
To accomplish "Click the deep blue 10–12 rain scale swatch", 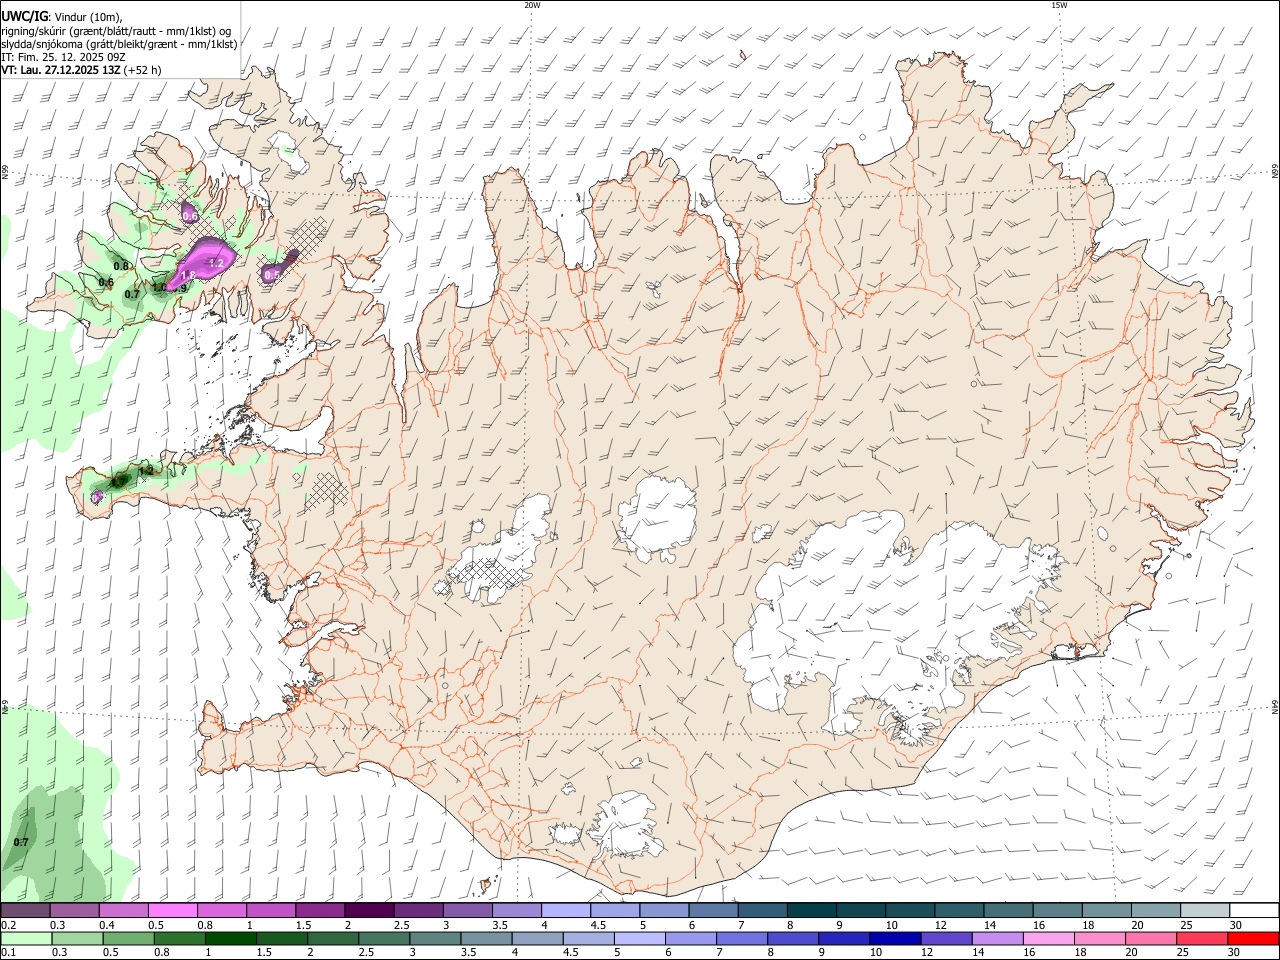I will (x=895, y=938).
